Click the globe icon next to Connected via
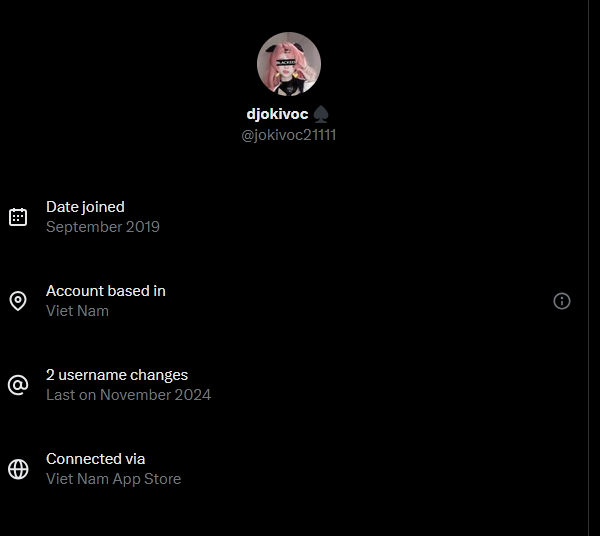 (x=18, y=469)
